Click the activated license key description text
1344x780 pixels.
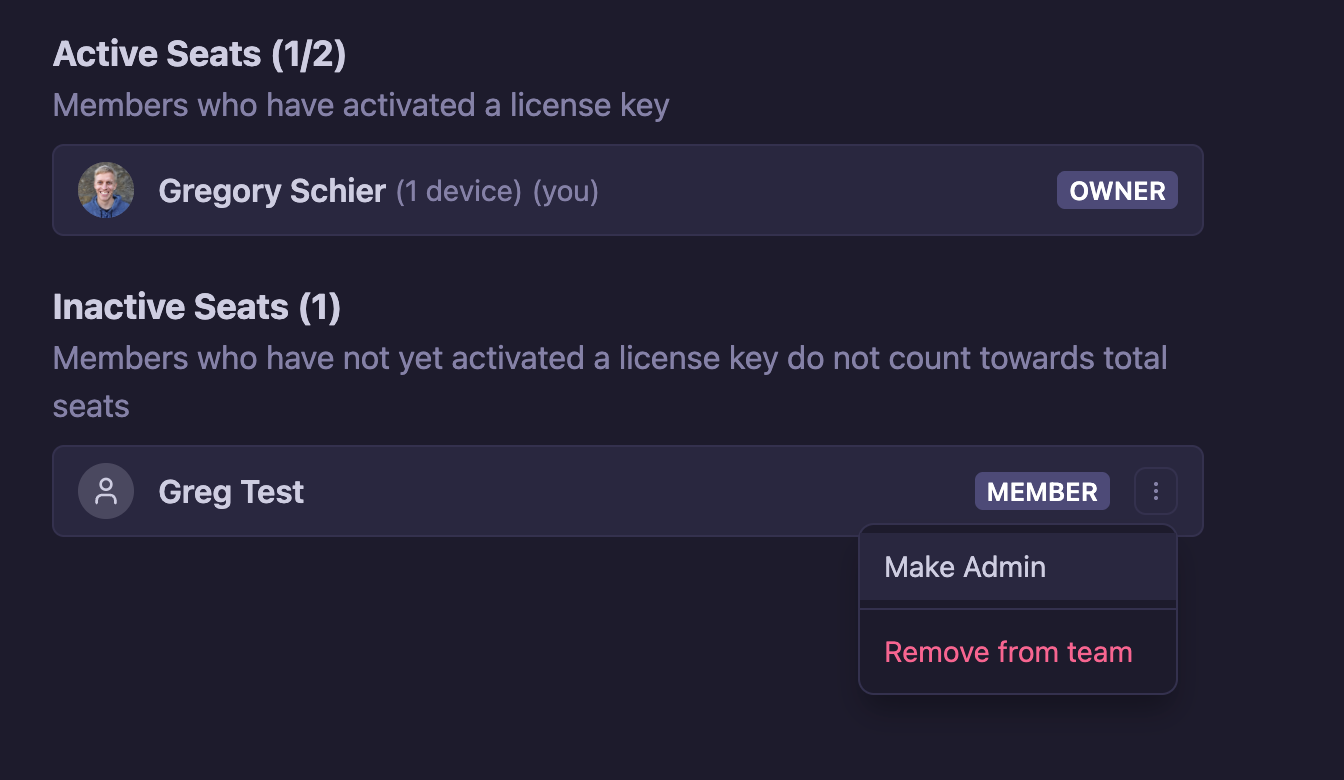(361, 105)
